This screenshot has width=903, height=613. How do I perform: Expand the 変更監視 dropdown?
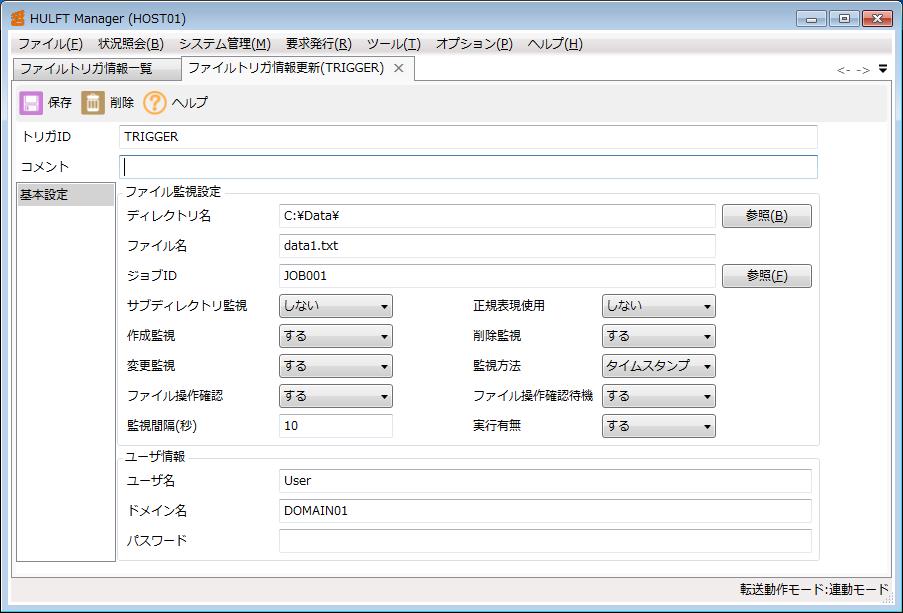(x=336, y=366)
